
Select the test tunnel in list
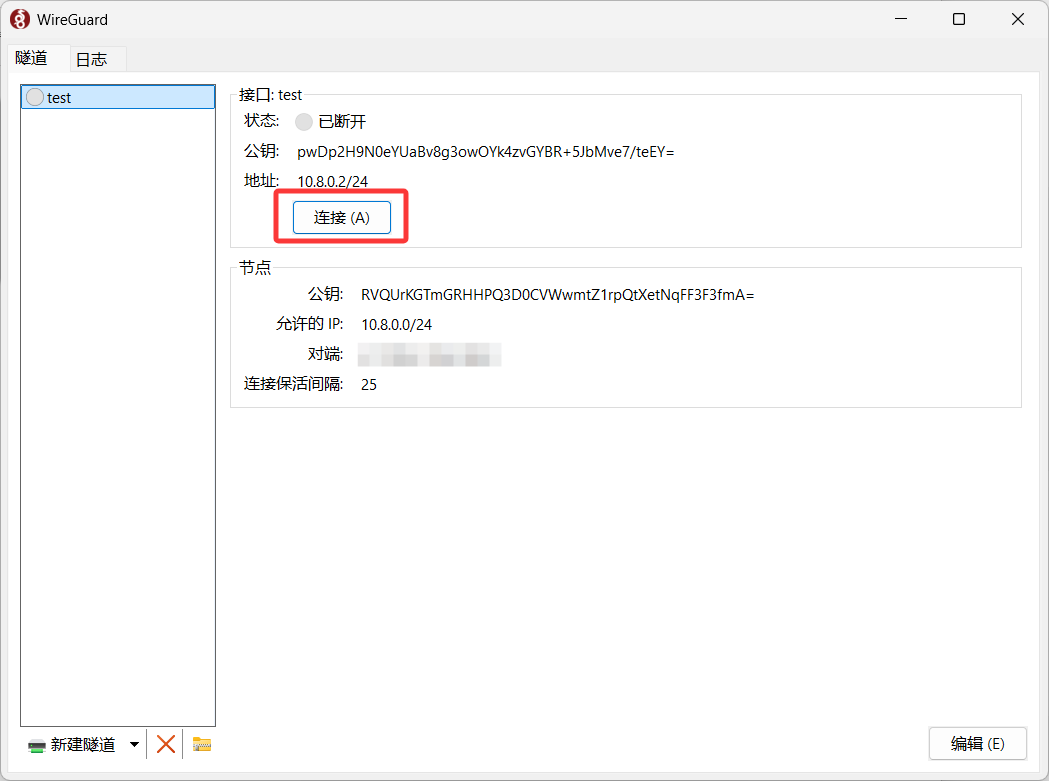pyautogui.click(x=118, y=97)
